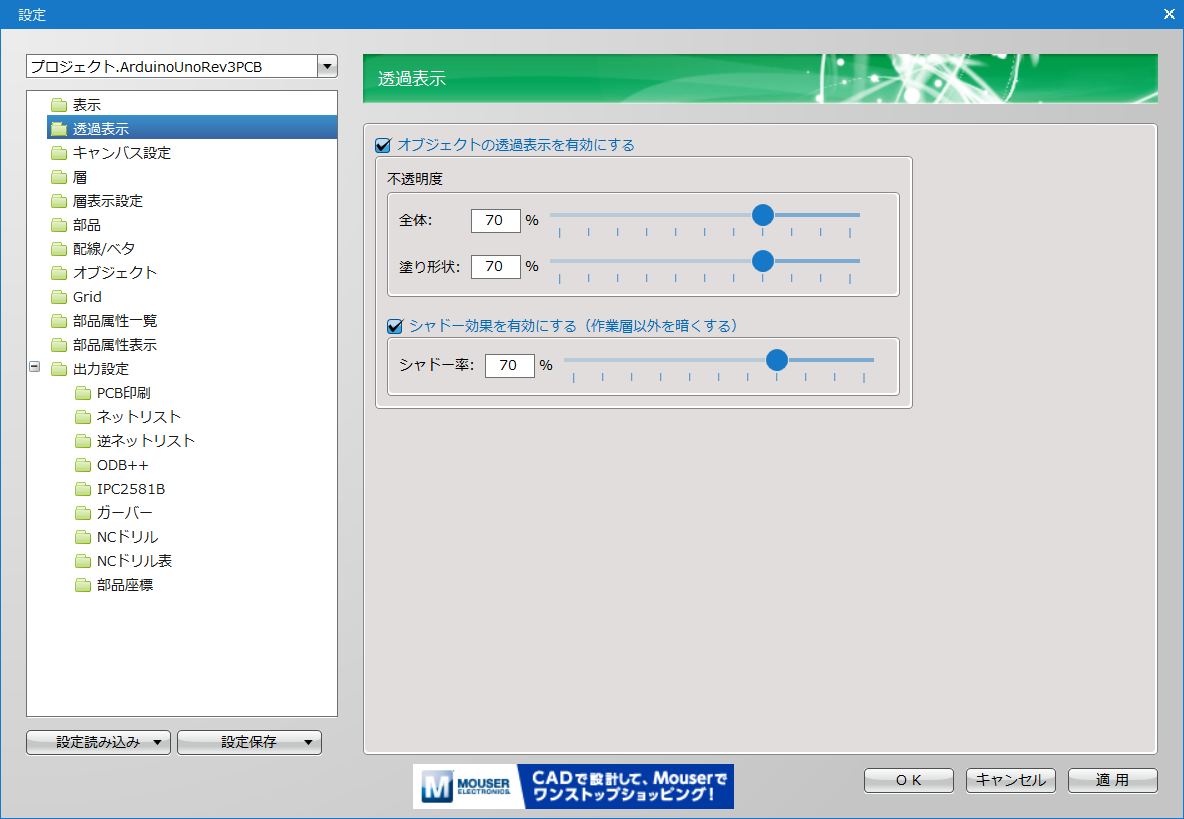Click the folder icon next to ガーバー
Screen dimensions: 1184x819
(82, 513)
